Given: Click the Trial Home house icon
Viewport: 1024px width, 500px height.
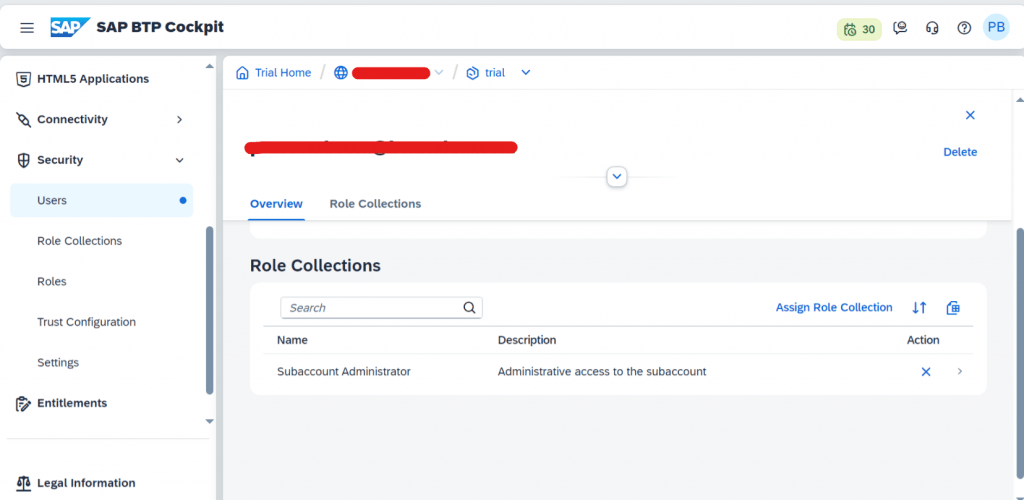Looking at the screenshot, I should tap(242, 72).
